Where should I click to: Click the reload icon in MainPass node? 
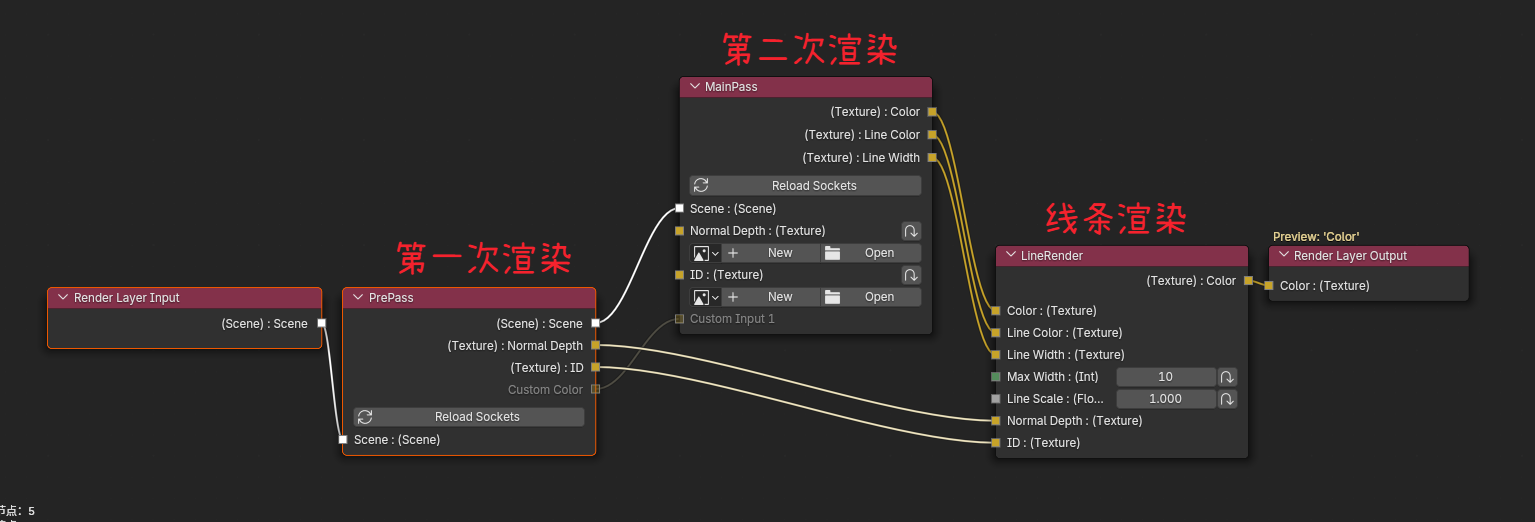(x=701, y=186)
